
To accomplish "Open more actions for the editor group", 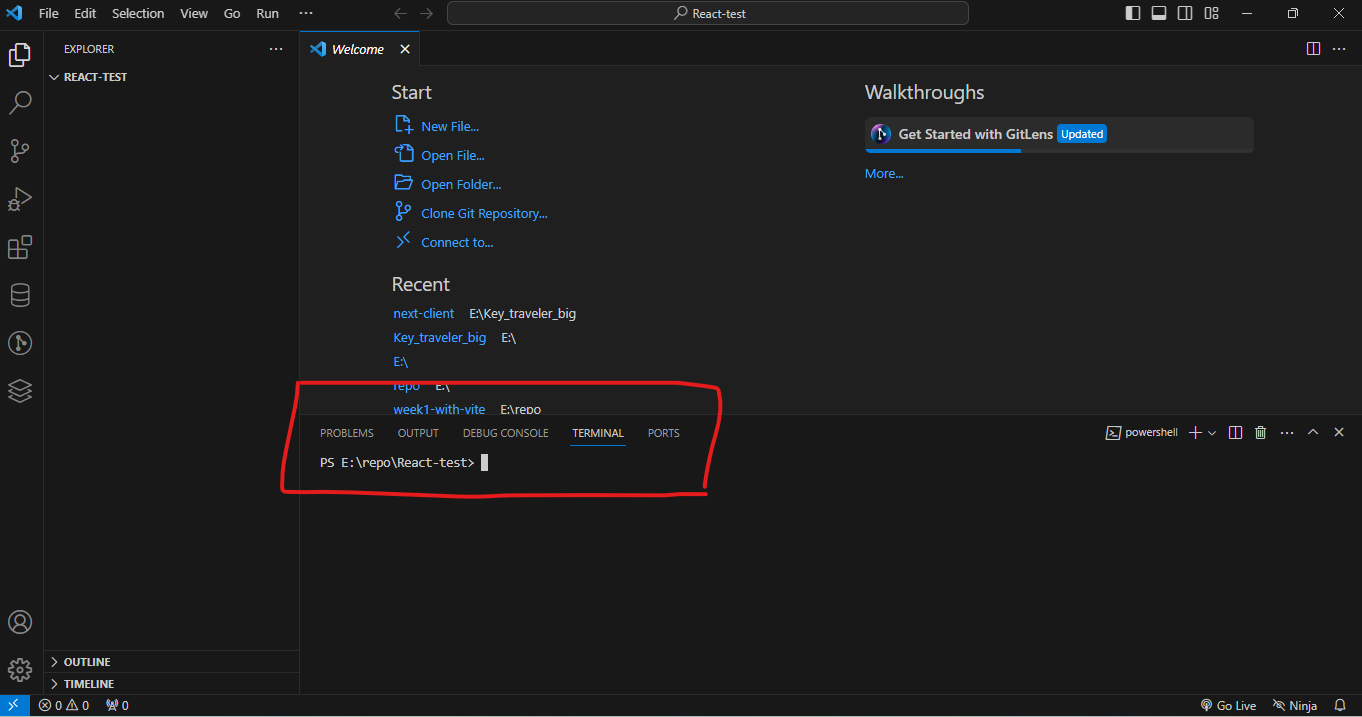I will (x=1340, y=48).
